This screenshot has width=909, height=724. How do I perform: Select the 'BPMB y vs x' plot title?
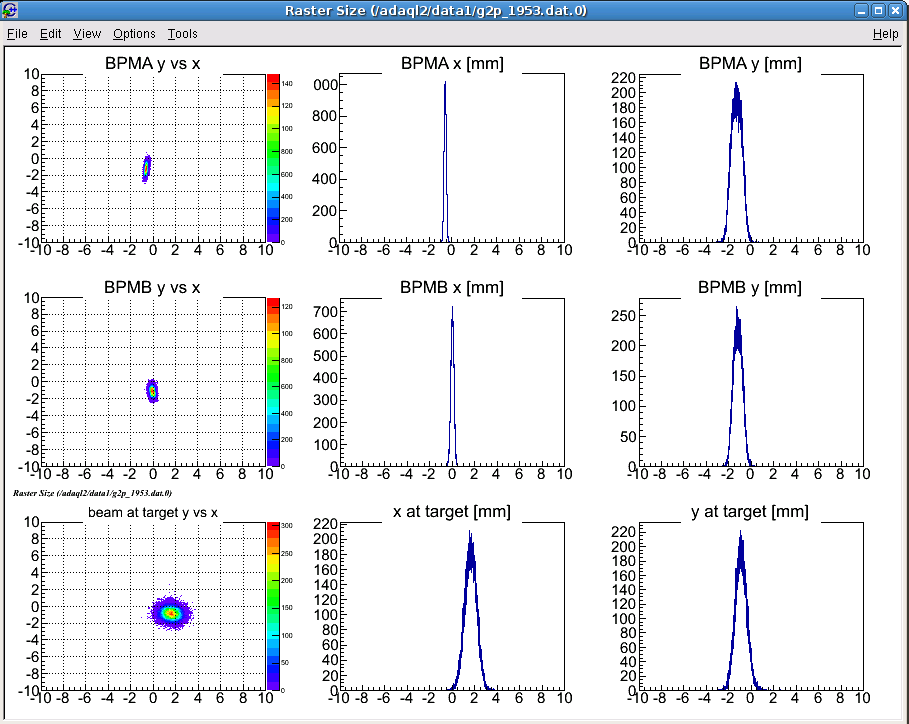point(152,288)
